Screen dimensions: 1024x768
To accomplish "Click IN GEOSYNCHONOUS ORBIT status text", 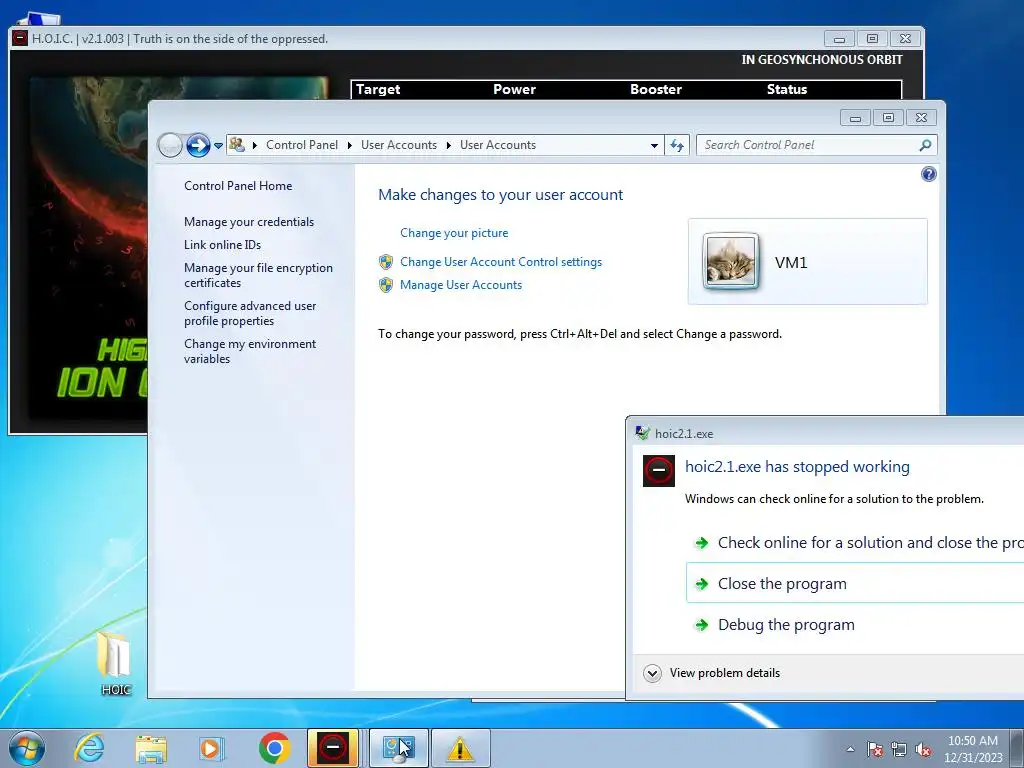I will [x=822, y=59].
